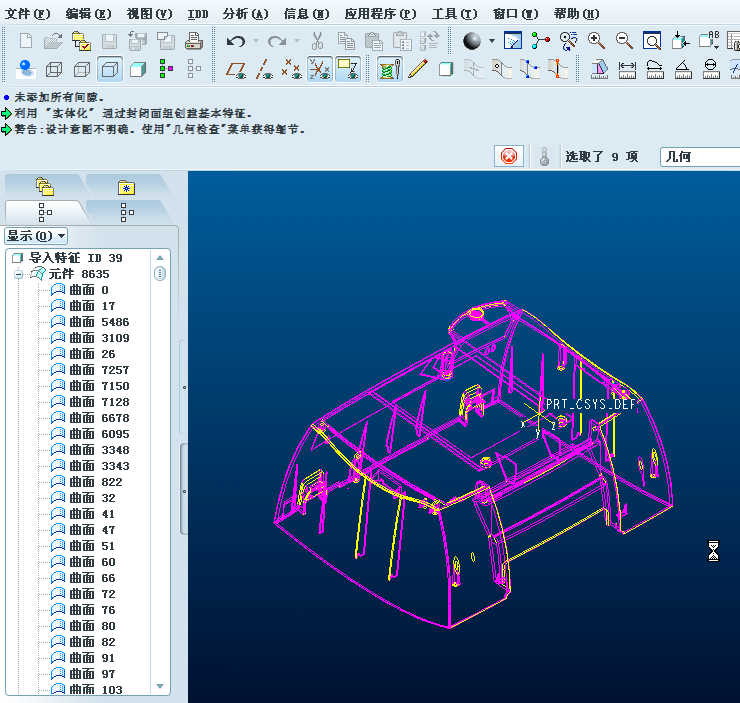Open the appearance sphere dropdown arrow
740x703 pixels.
(x=492, y=41)
